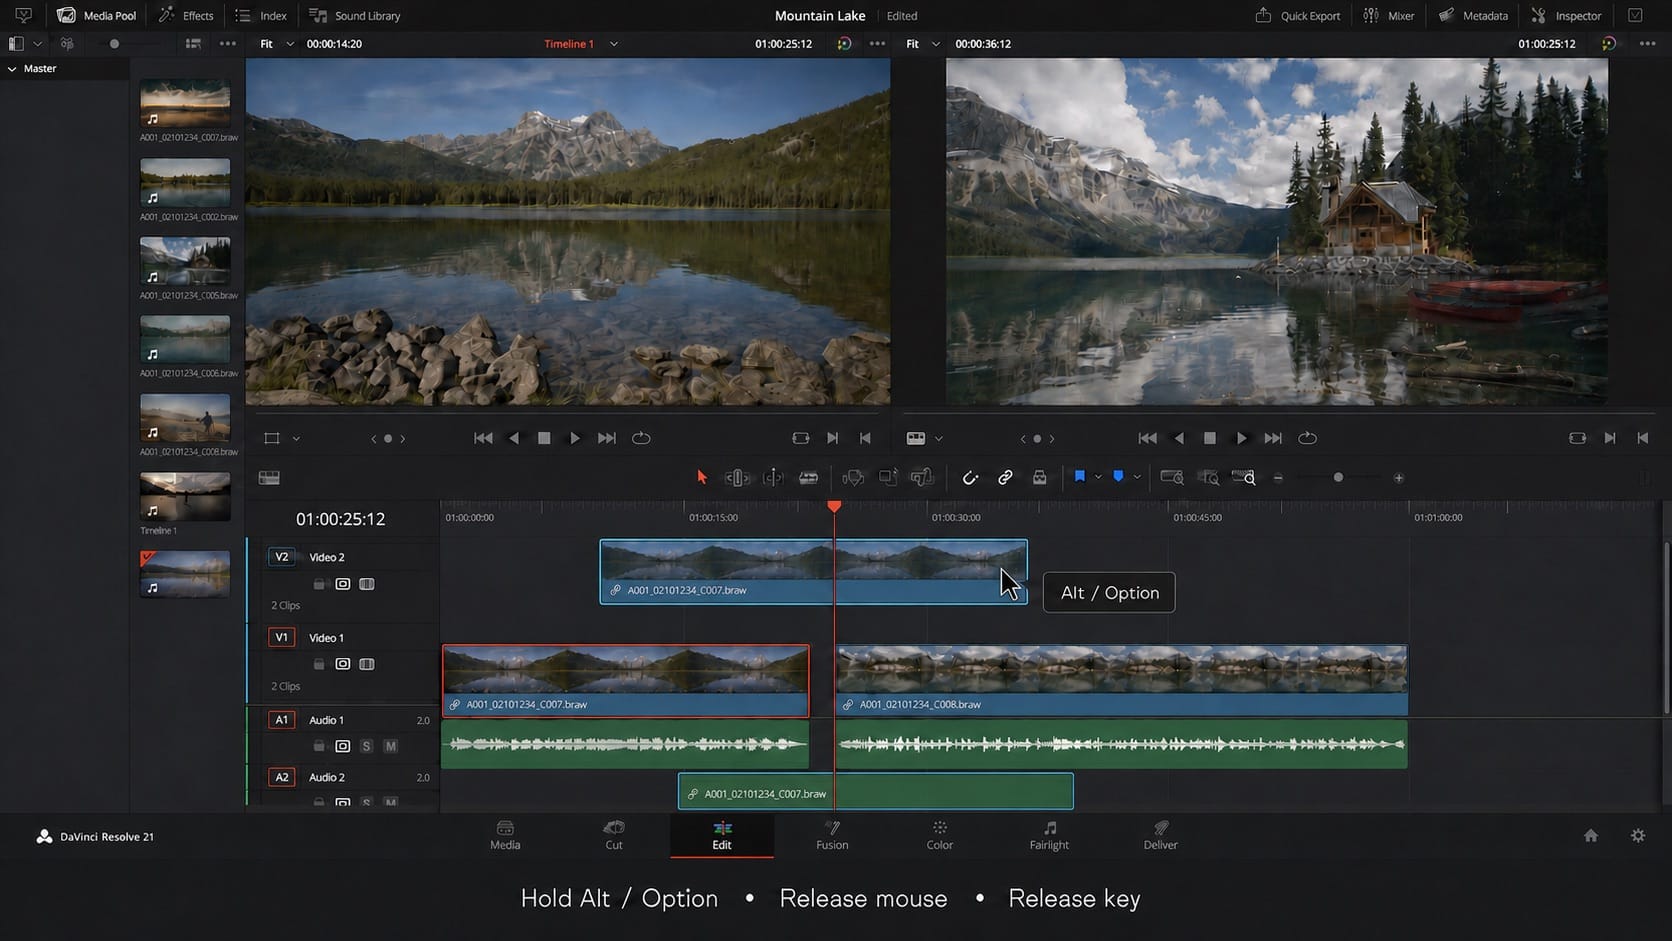The height and width of the screenshot is (941, 1672).
Task: Switch to the Color page tab
Action: tap(940, 835)
